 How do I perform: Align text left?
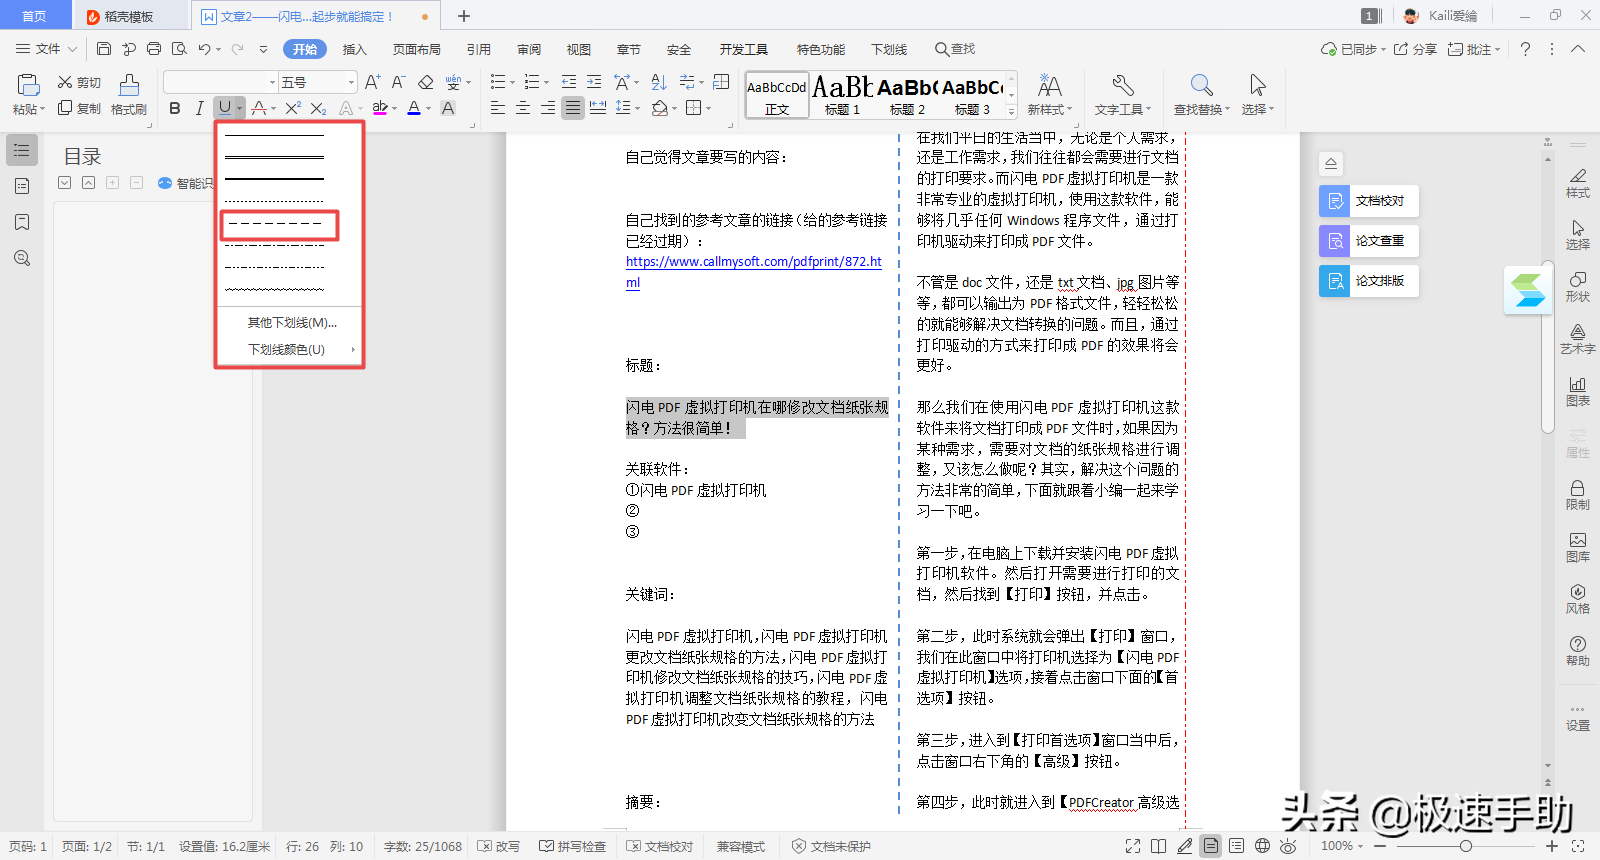coord(498,108)
